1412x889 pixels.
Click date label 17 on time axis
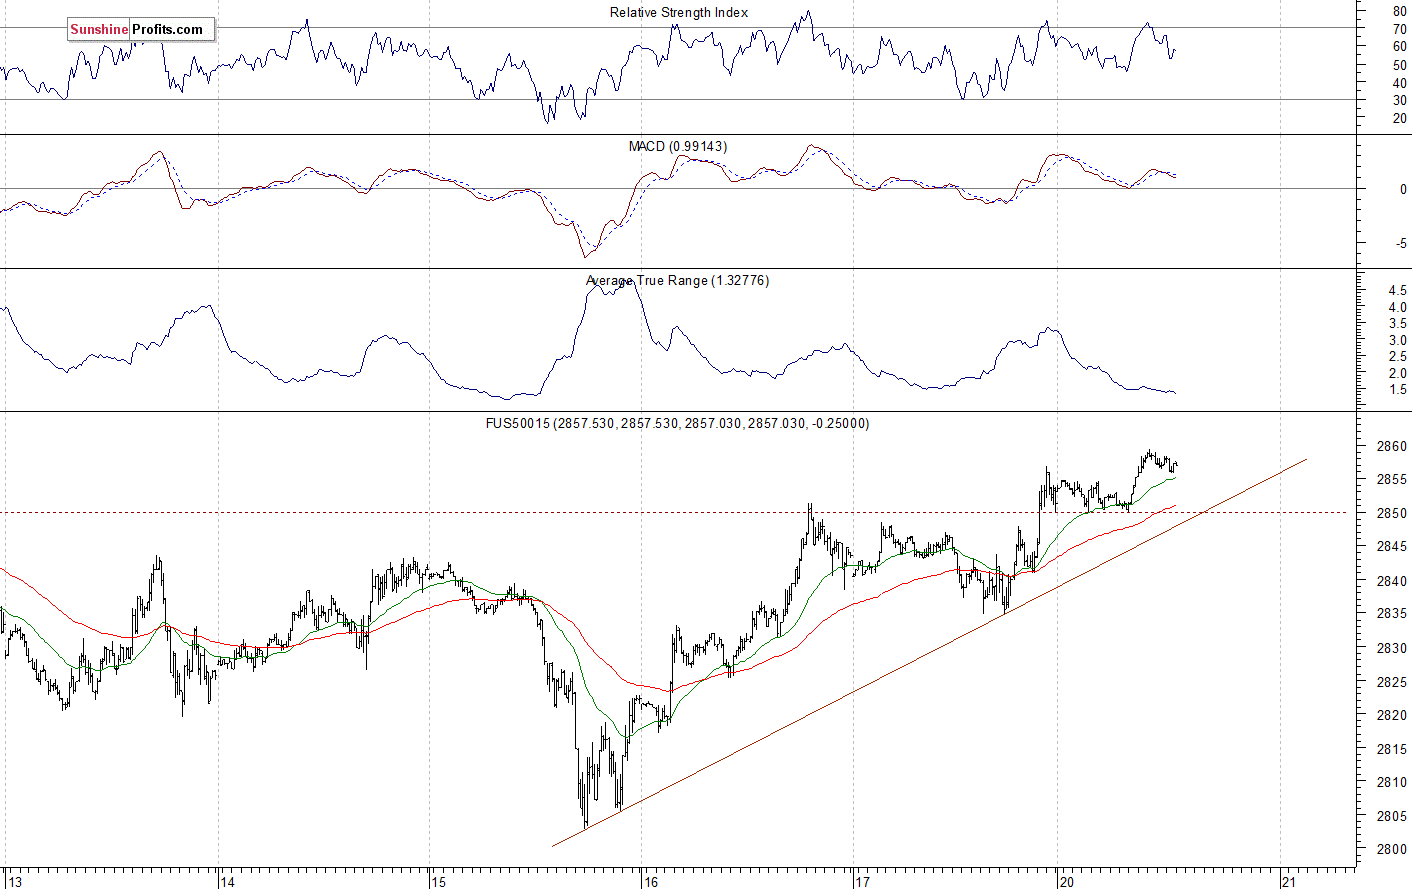pos(863,881)
